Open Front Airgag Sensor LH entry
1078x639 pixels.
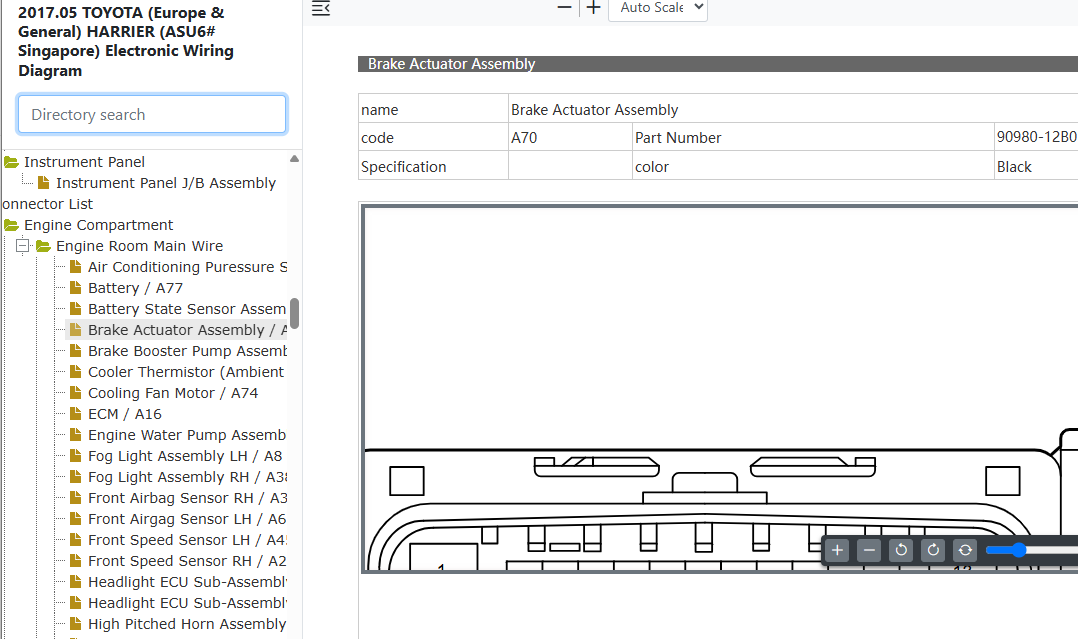click(x=187, y=519)
